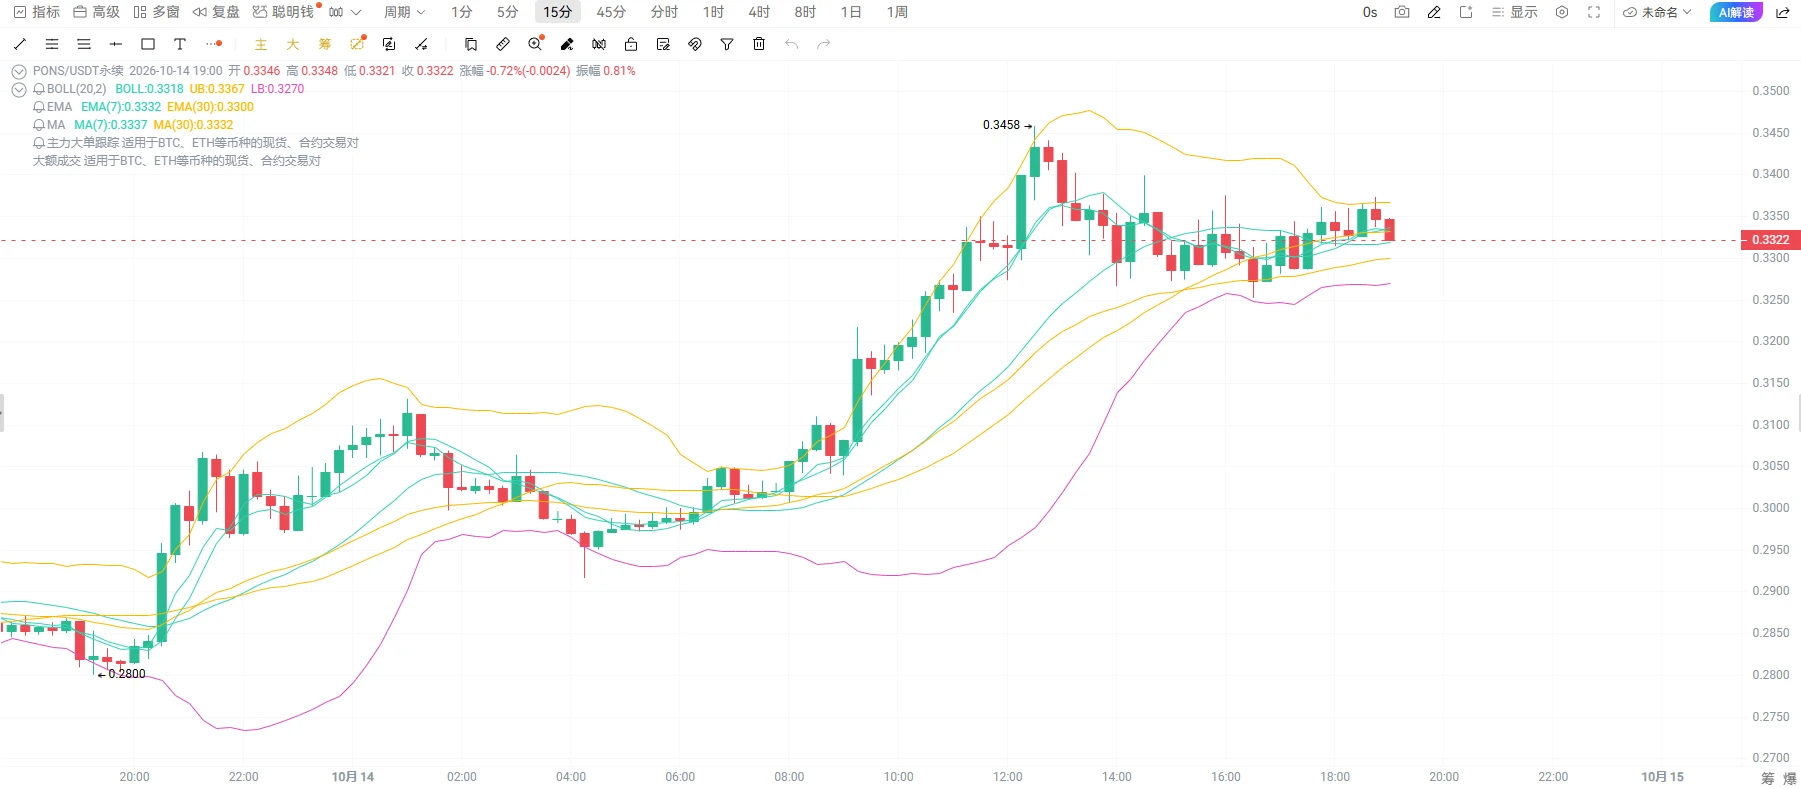Select the trend line drawing tool
Viewport: 1801px width, 789px height.
pyautogui.click(x=20, y=44)
